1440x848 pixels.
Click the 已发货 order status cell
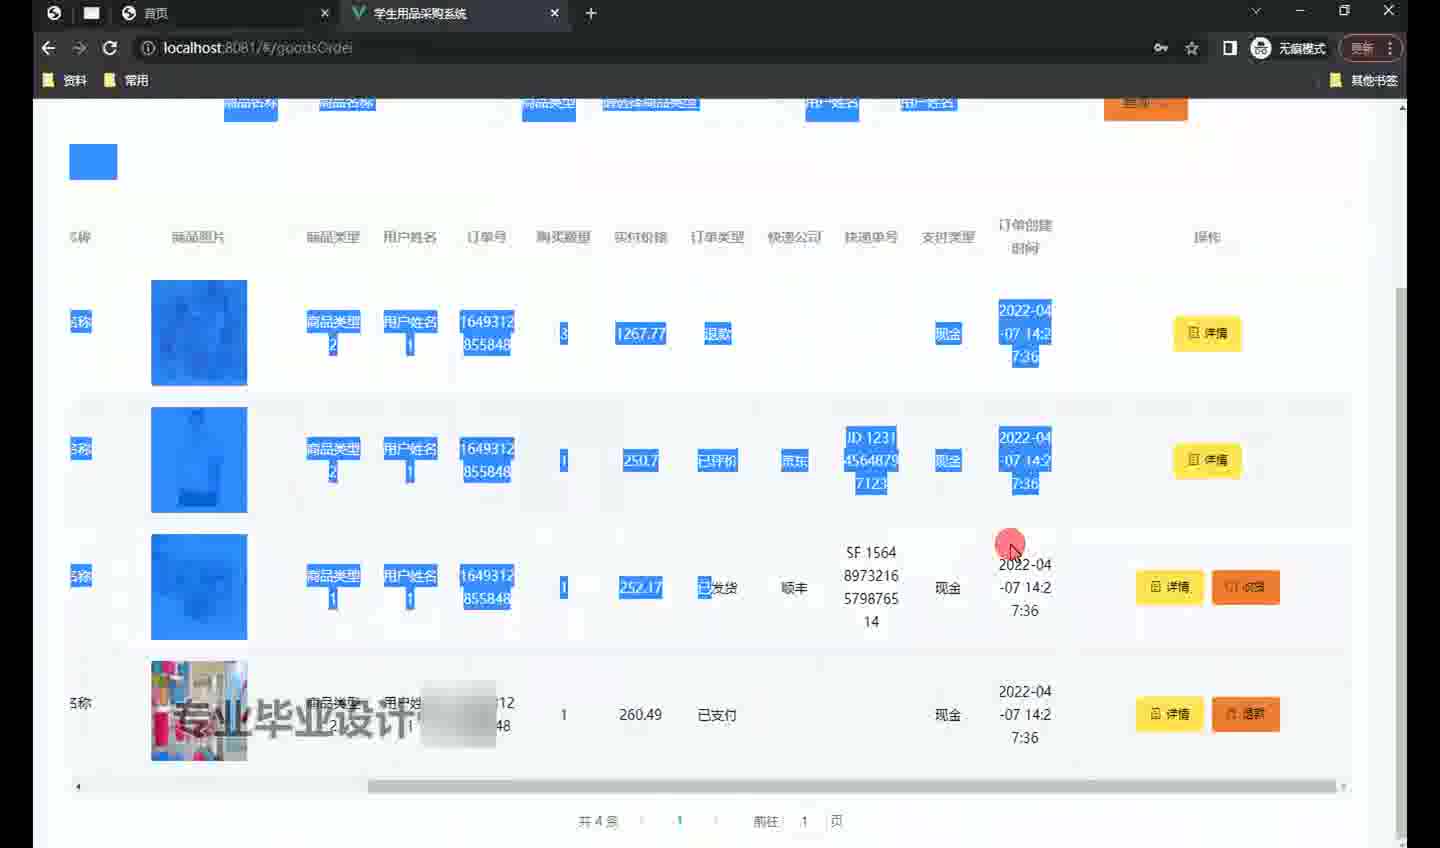(717, 588)
